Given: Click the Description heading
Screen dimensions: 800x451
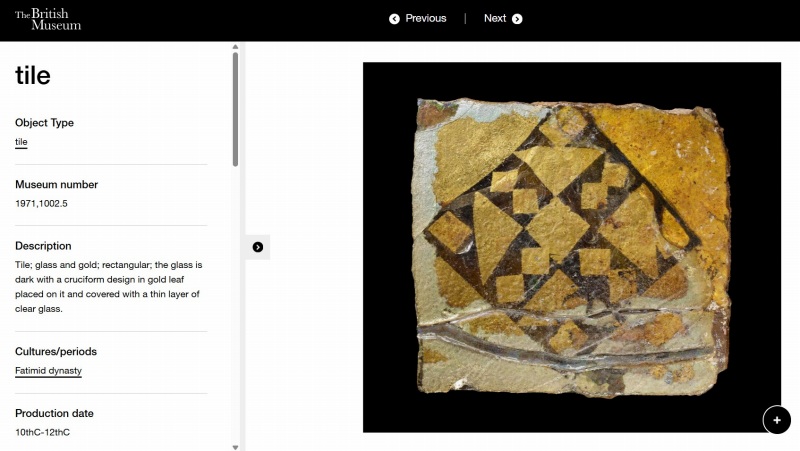Looking at the screenshot, I should coord(43,246).
